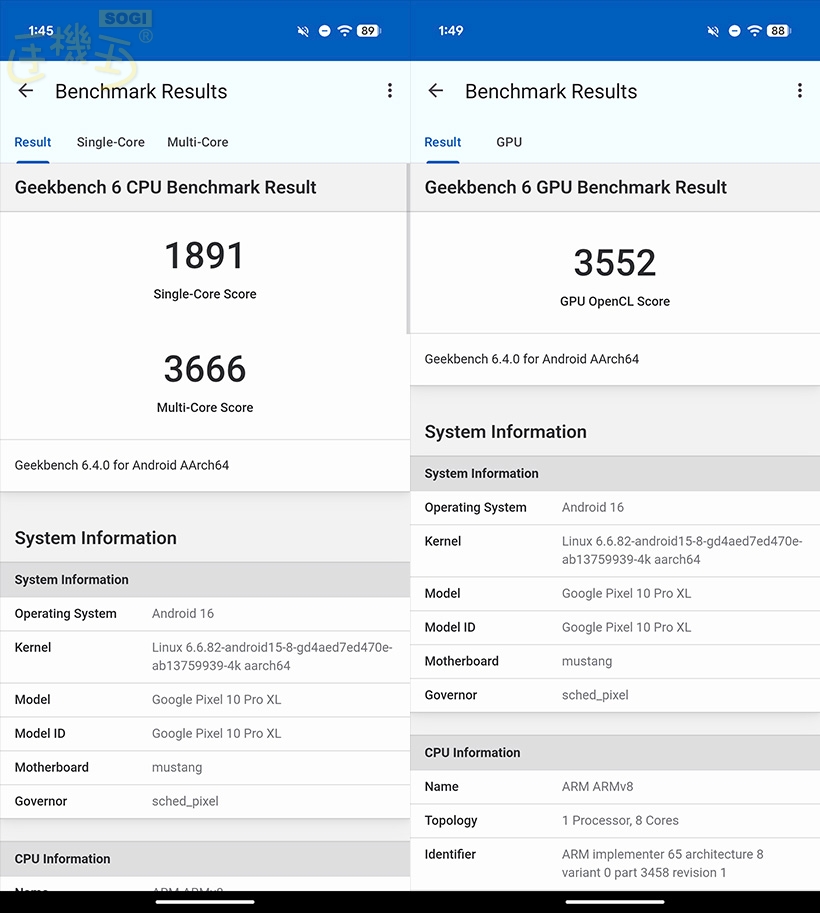Viewport: 820px width, 913px height.
Task: Tap the Model ID row value on the CPU screen
Action: [x=217, y=734]
